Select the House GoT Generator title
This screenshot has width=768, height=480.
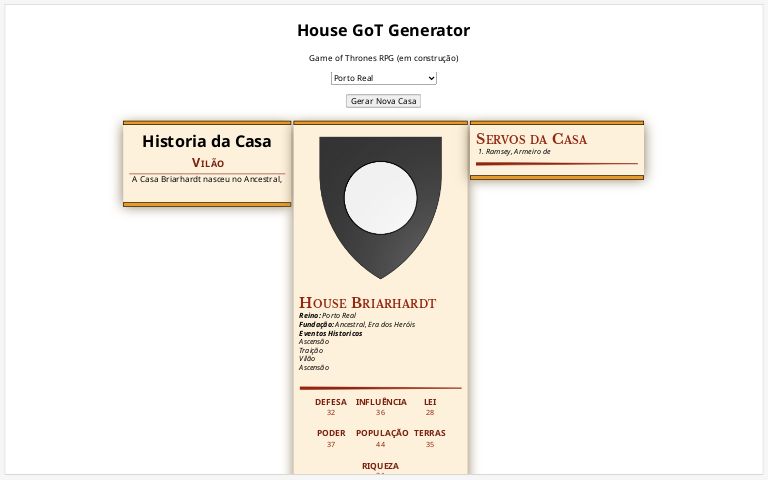383,31
